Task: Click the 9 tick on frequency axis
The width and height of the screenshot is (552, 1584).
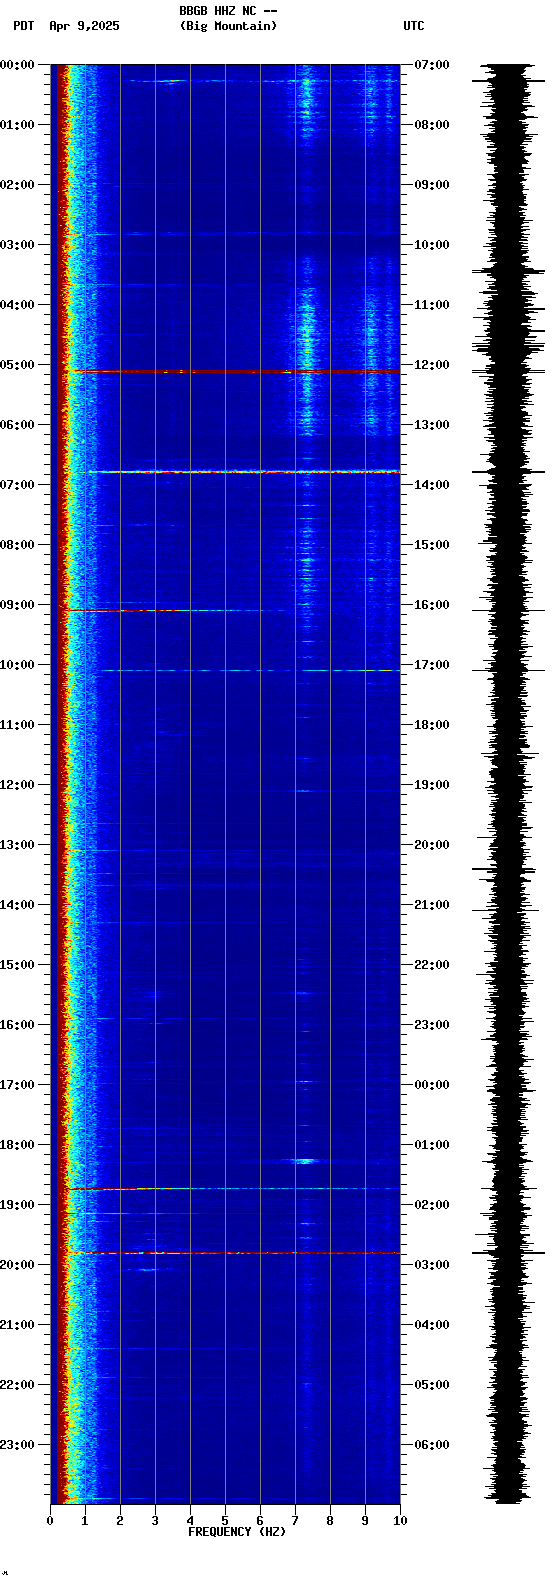Action: coord(365,1521)
